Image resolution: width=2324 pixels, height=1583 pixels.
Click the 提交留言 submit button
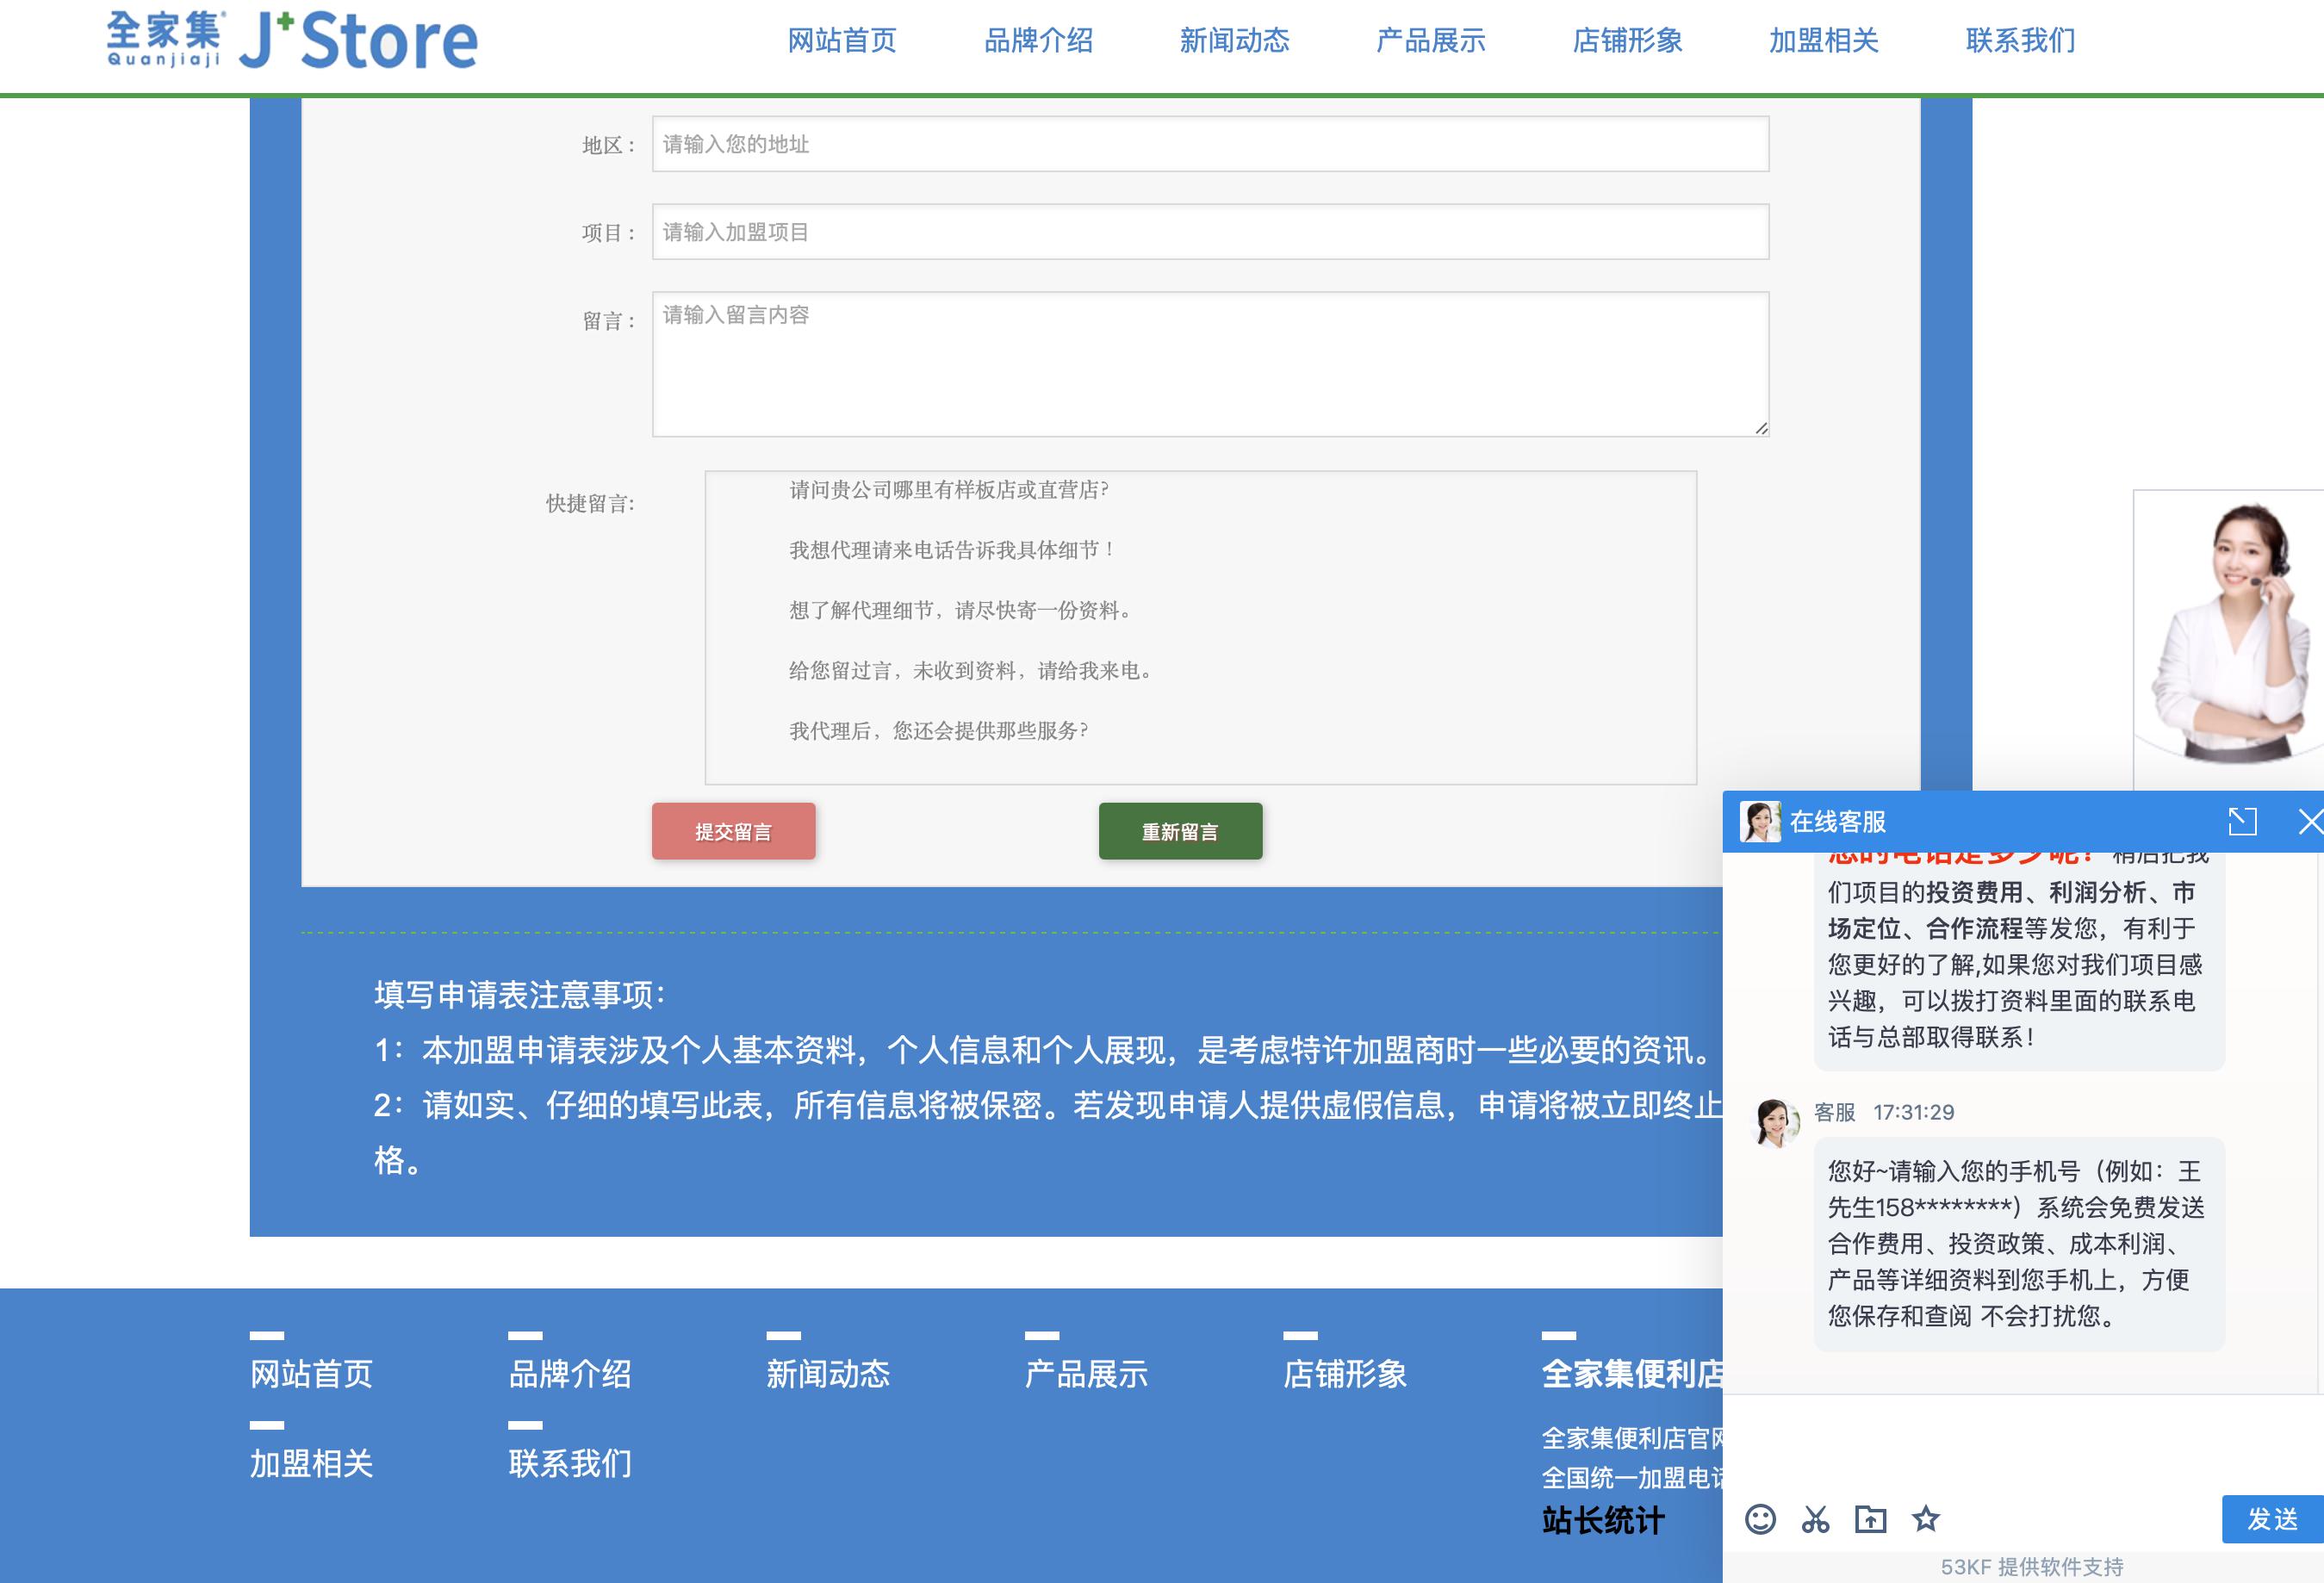click(x=732, y=830)
